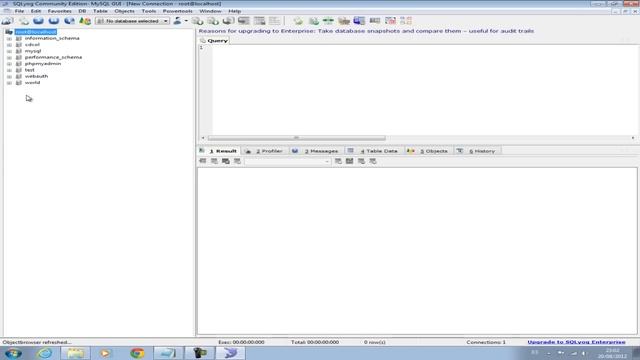Click the database icon beside mysql
The width and height of the screenshot is (640, 360).
pyautogui.click(x=19, y=51)
